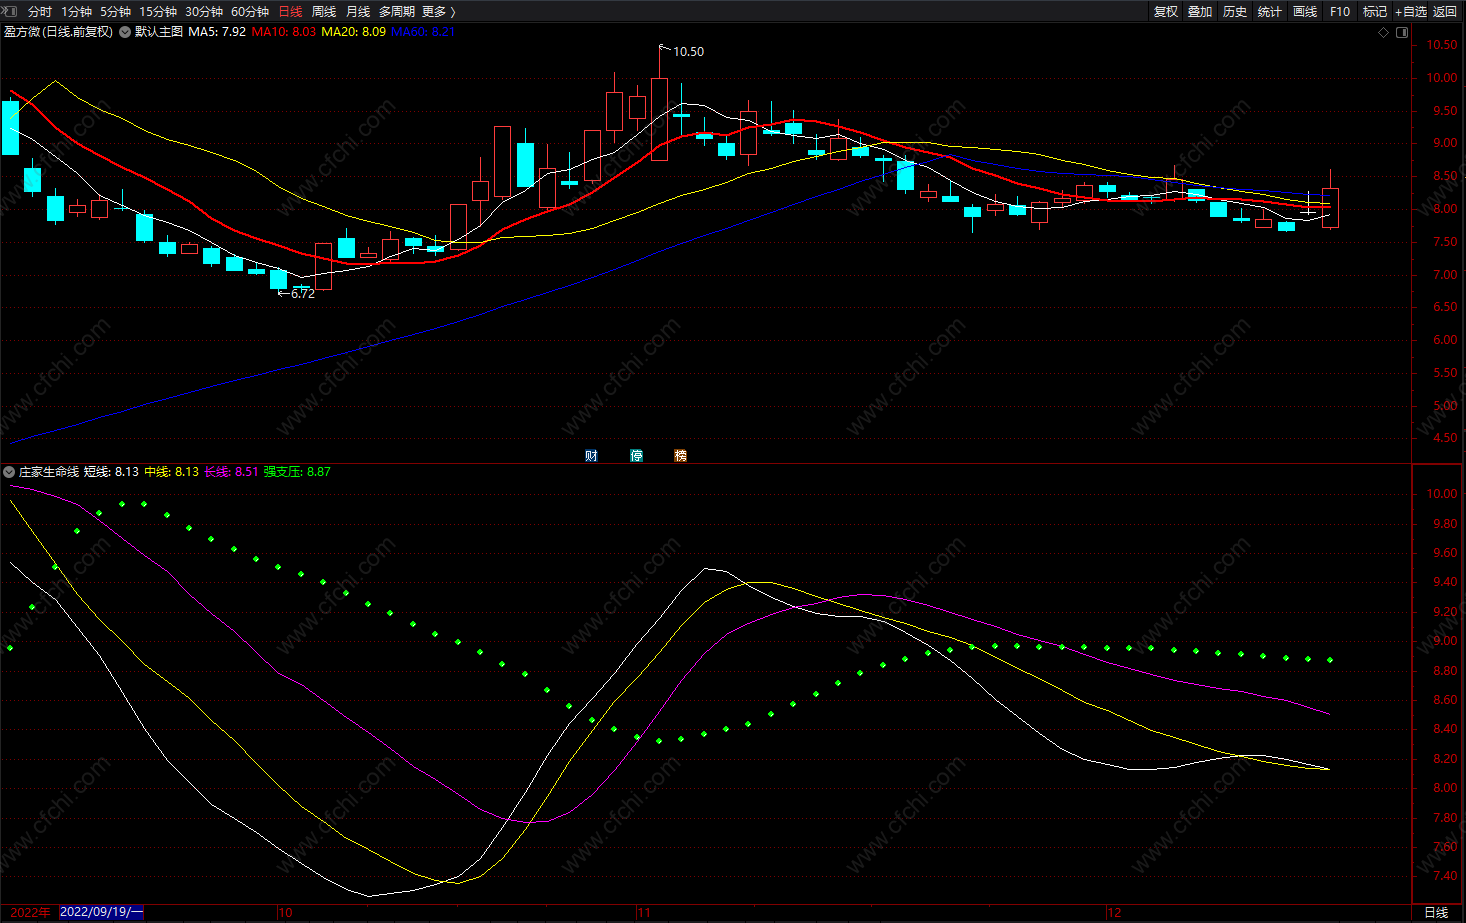Add stock via +自选 button
The height and width of the screenshot is (923, 1466).
1411,12
